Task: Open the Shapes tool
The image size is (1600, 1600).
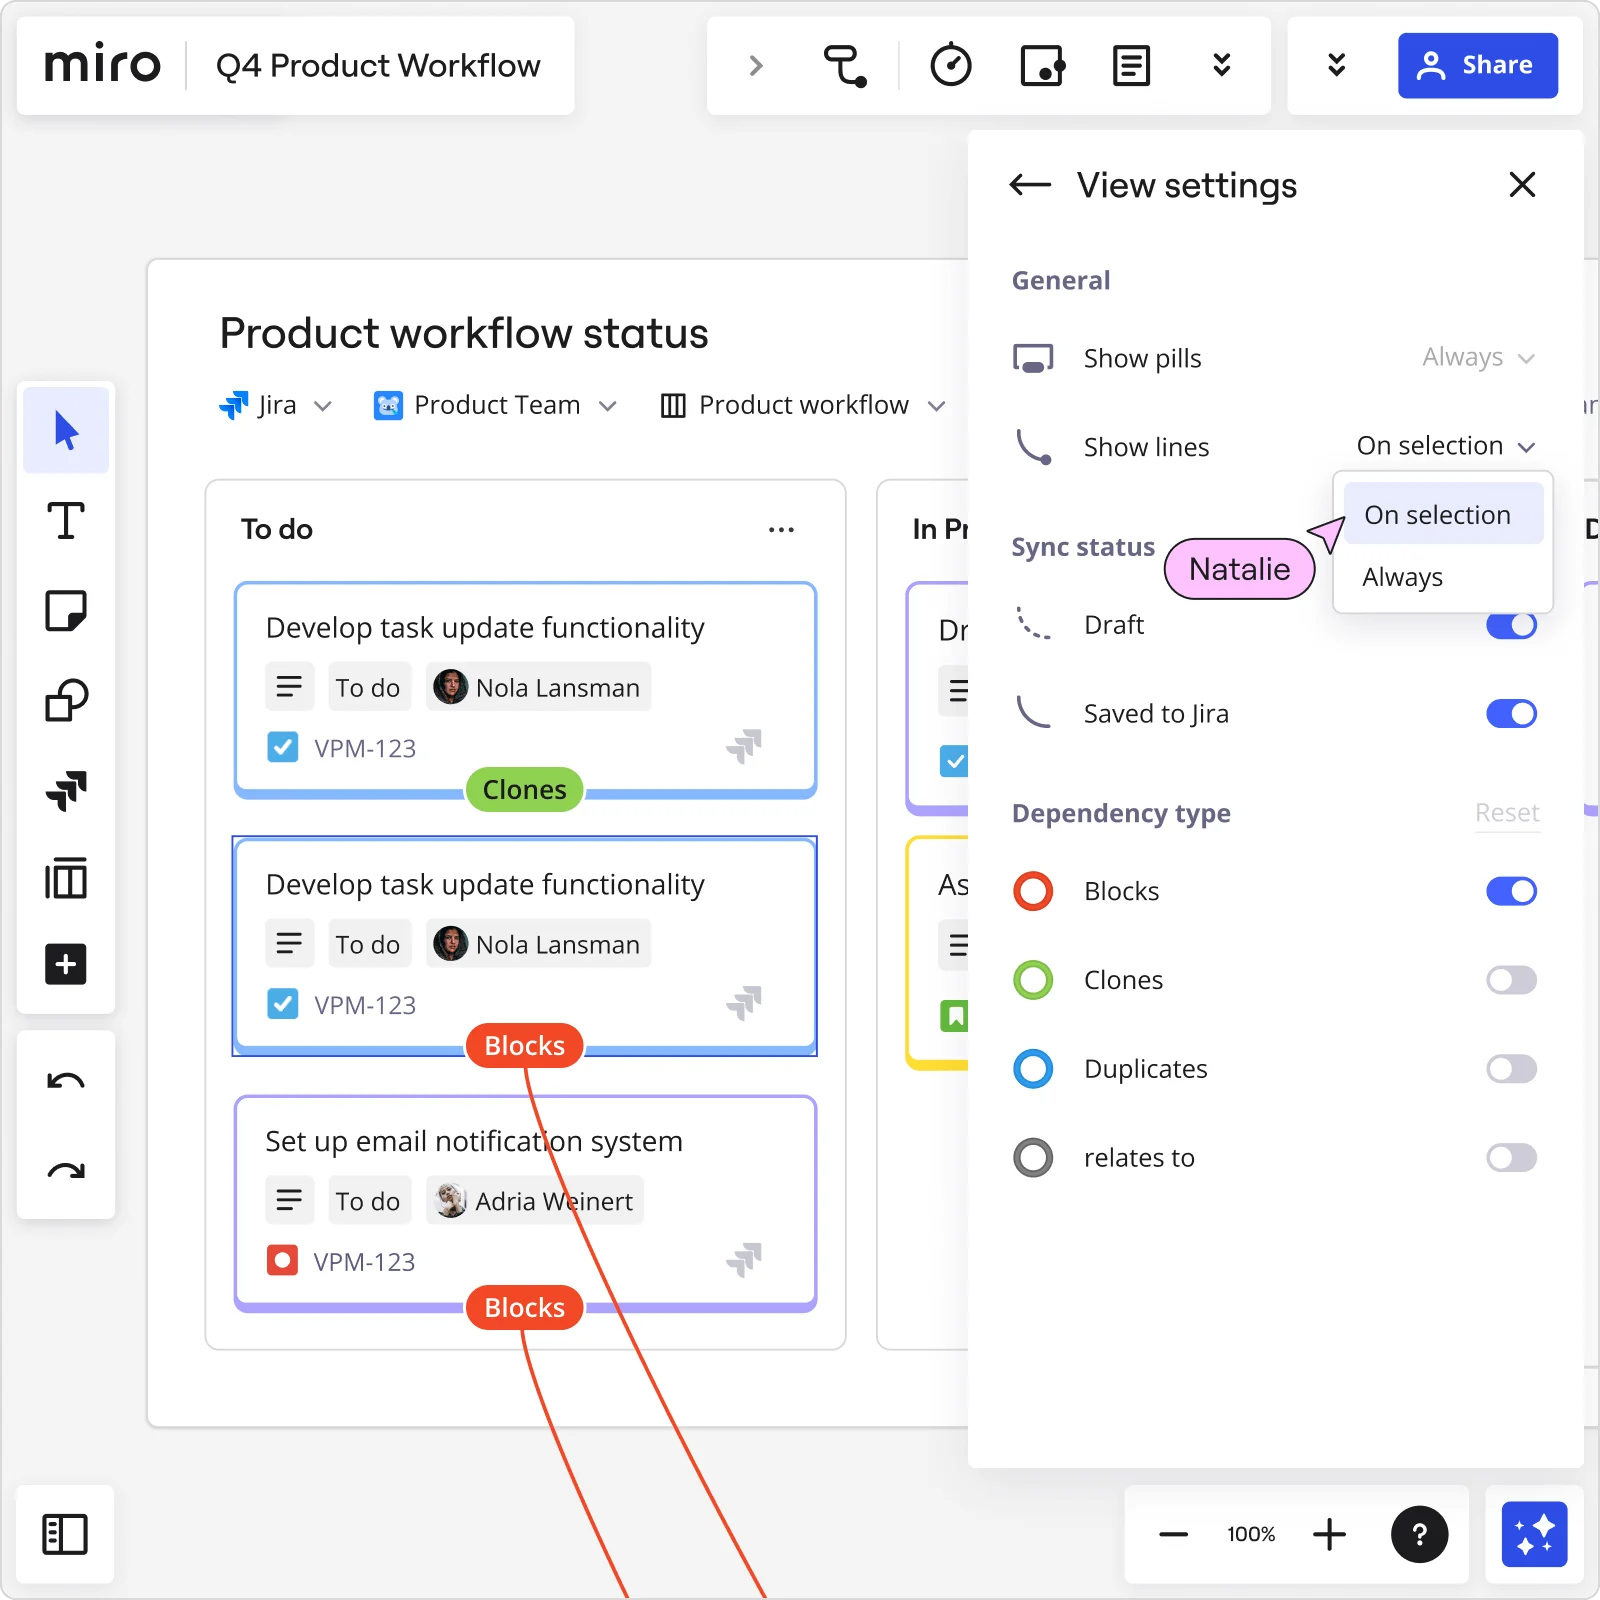Action: [66, 700]
